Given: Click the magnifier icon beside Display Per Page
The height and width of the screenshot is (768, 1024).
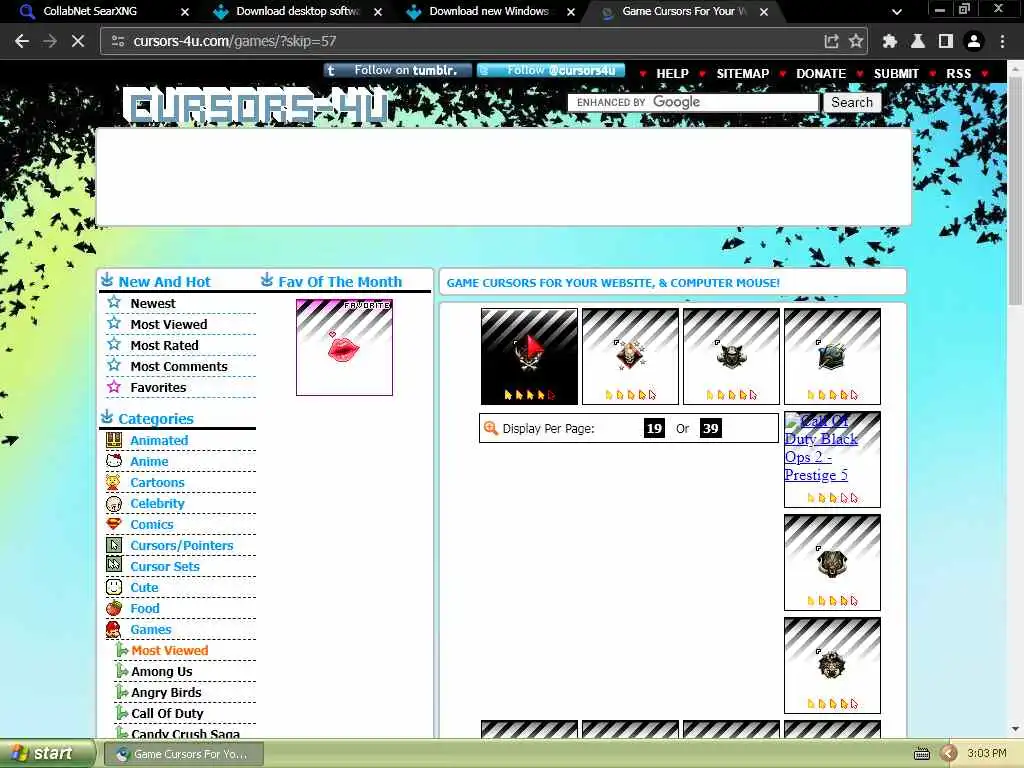Looking at the screenshot, I should tap(490, 428).
